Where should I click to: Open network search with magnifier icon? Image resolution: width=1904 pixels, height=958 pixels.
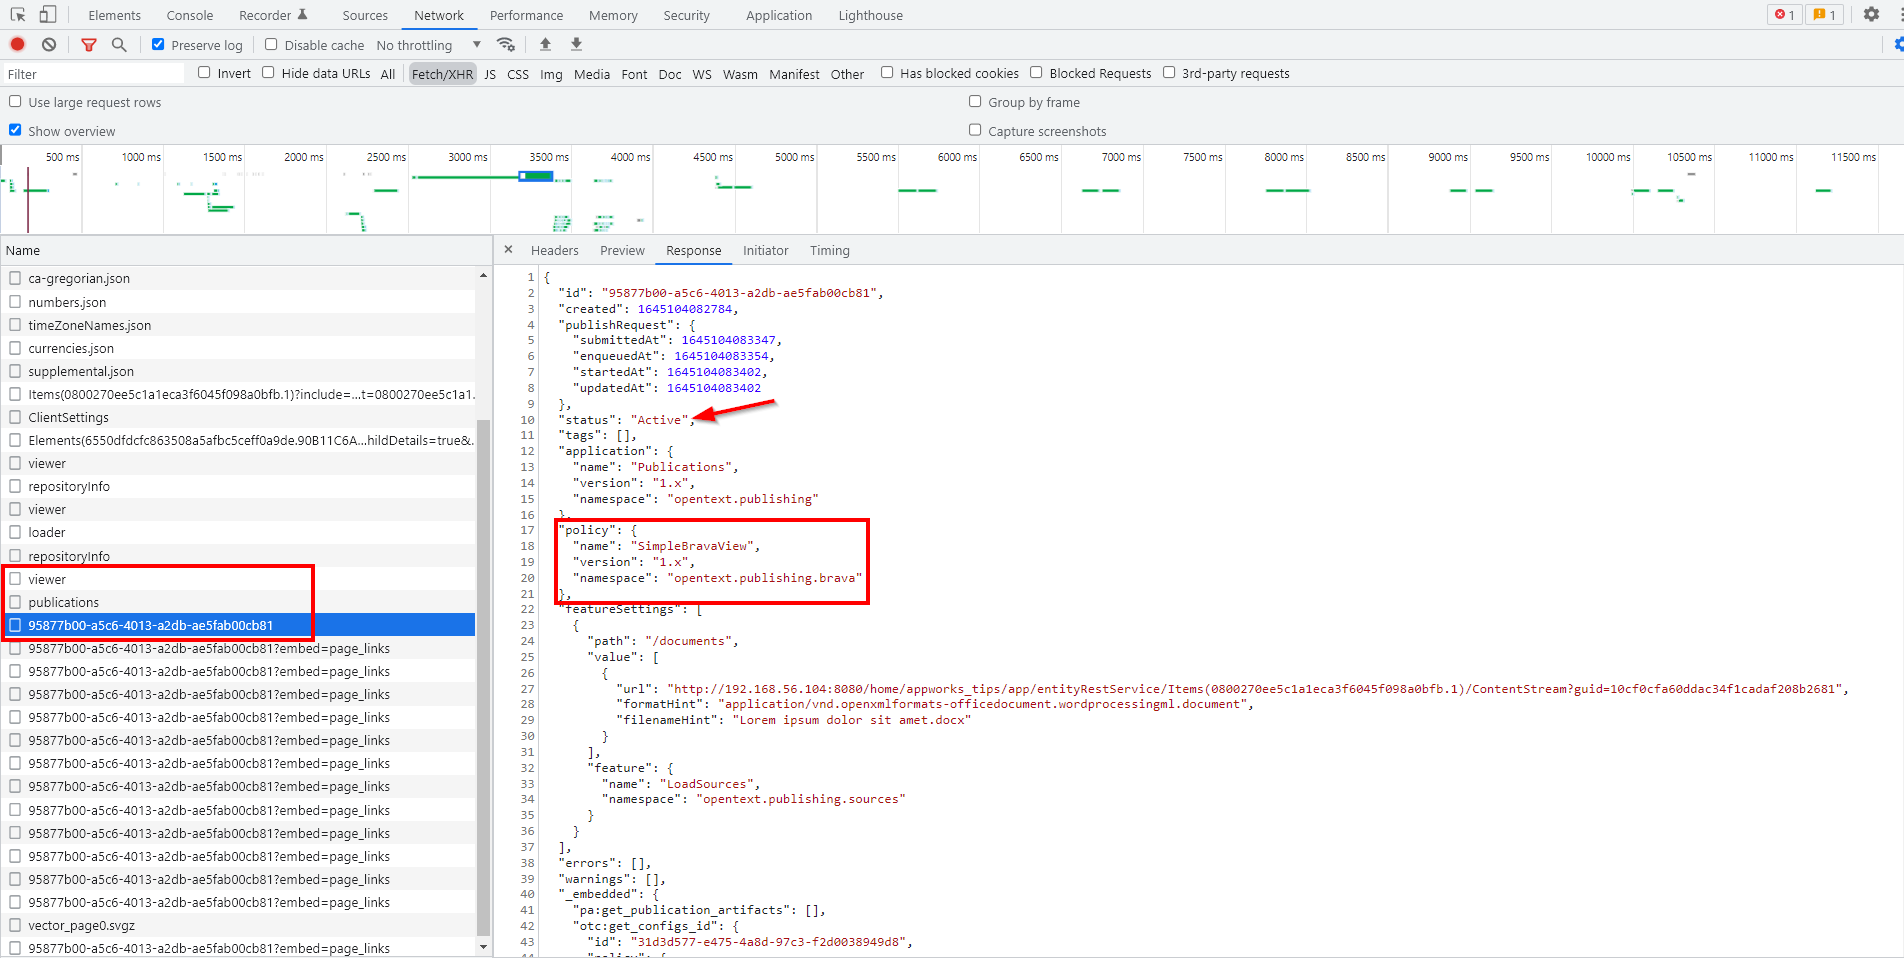(119, 45)
